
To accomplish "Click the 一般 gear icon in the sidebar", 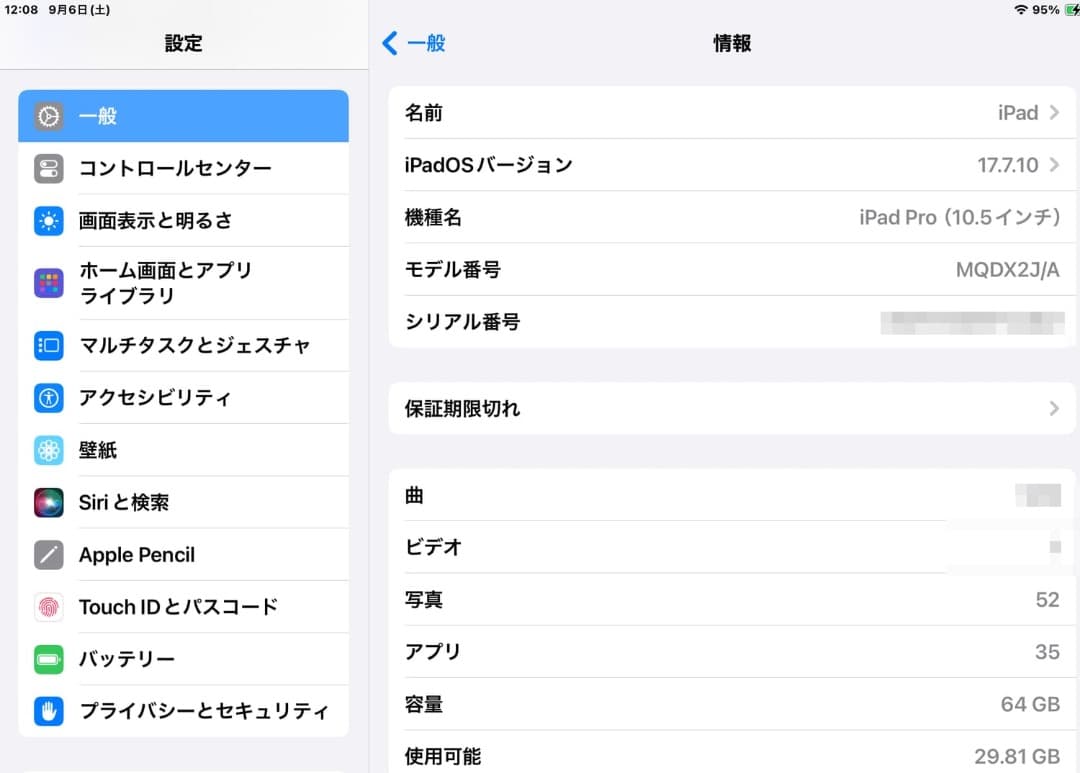I will coord(46,115).
